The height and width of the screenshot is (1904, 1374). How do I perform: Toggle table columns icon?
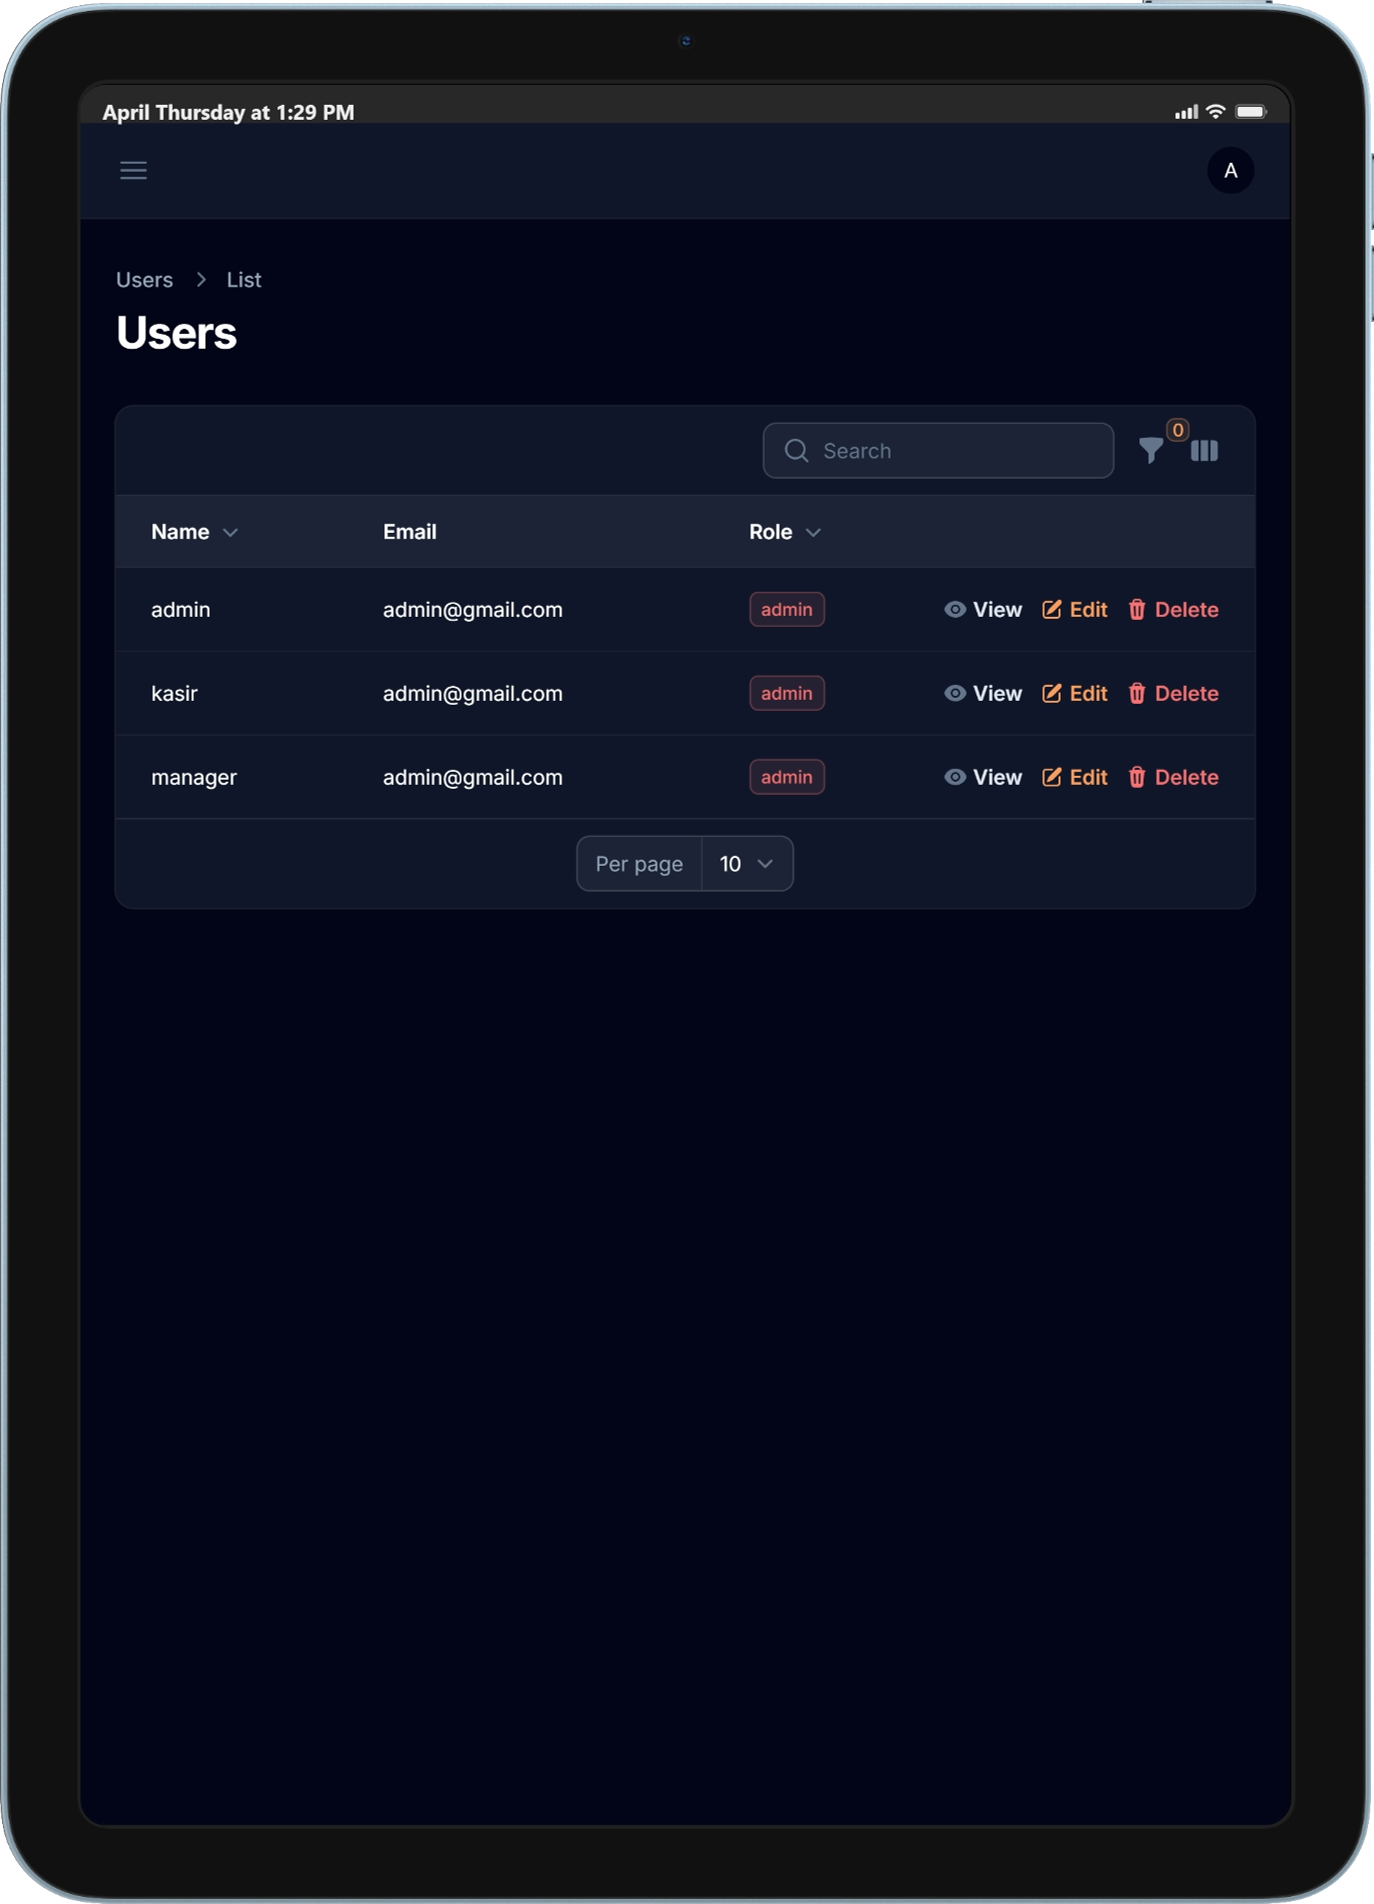1204,451
